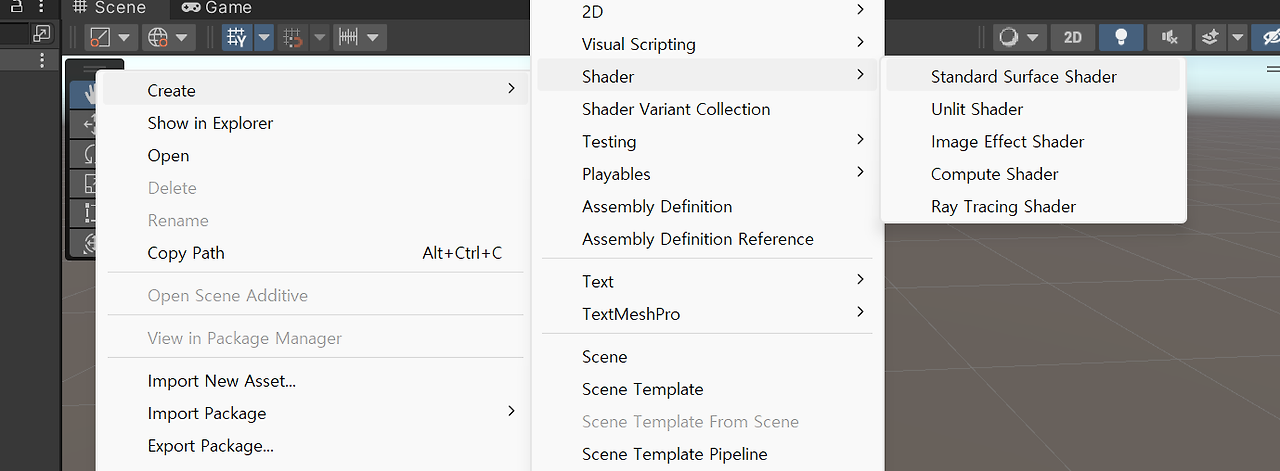The height and width of the screenshot is (471, 1280).
Task: Choose Show in Explorer from context menu
Action: [x=210, y=123]
